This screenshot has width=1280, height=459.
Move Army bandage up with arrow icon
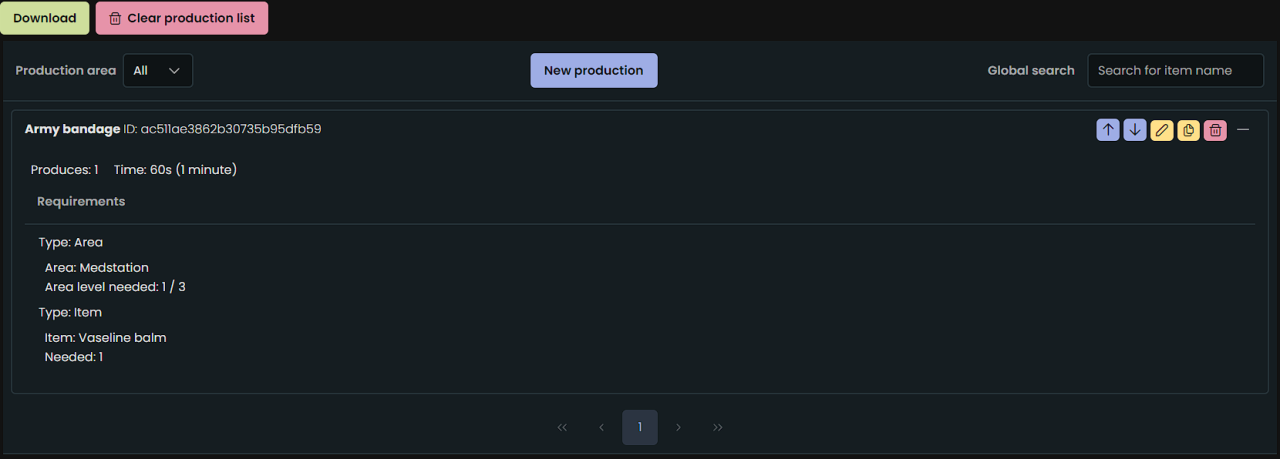click(1108, 130)
